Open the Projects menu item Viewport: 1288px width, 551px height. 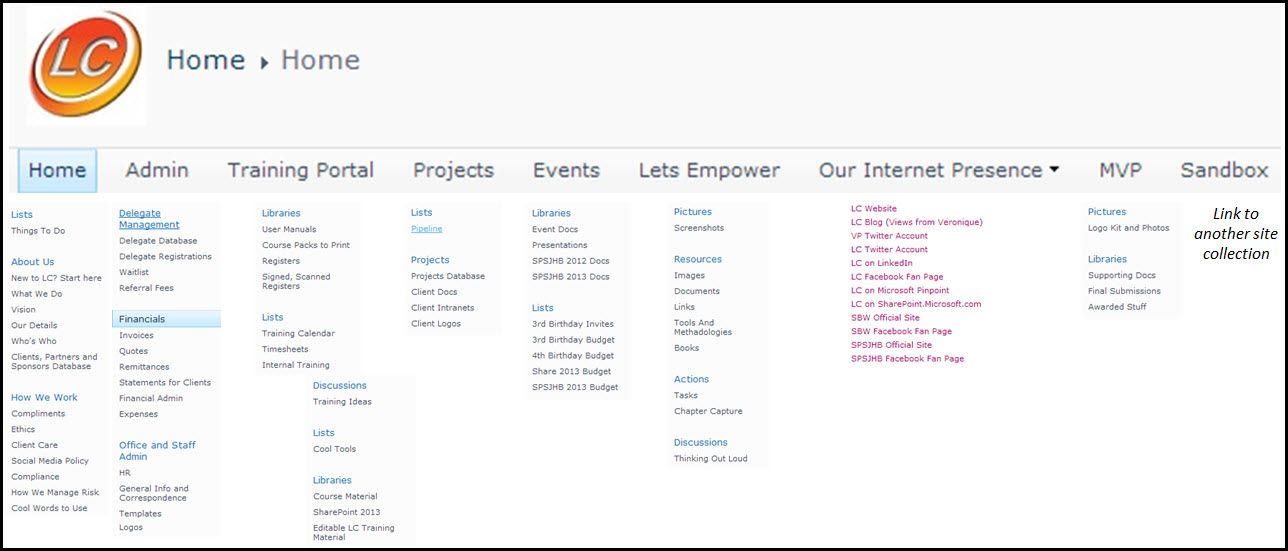point(453,171)
